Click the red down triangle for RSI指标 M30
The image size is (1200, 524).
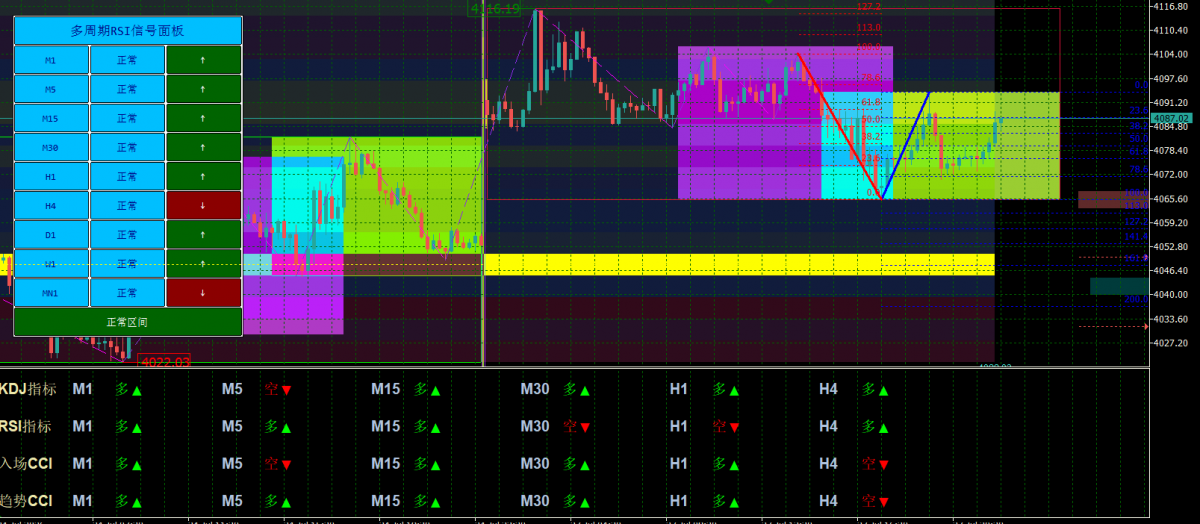pos(584,428)
